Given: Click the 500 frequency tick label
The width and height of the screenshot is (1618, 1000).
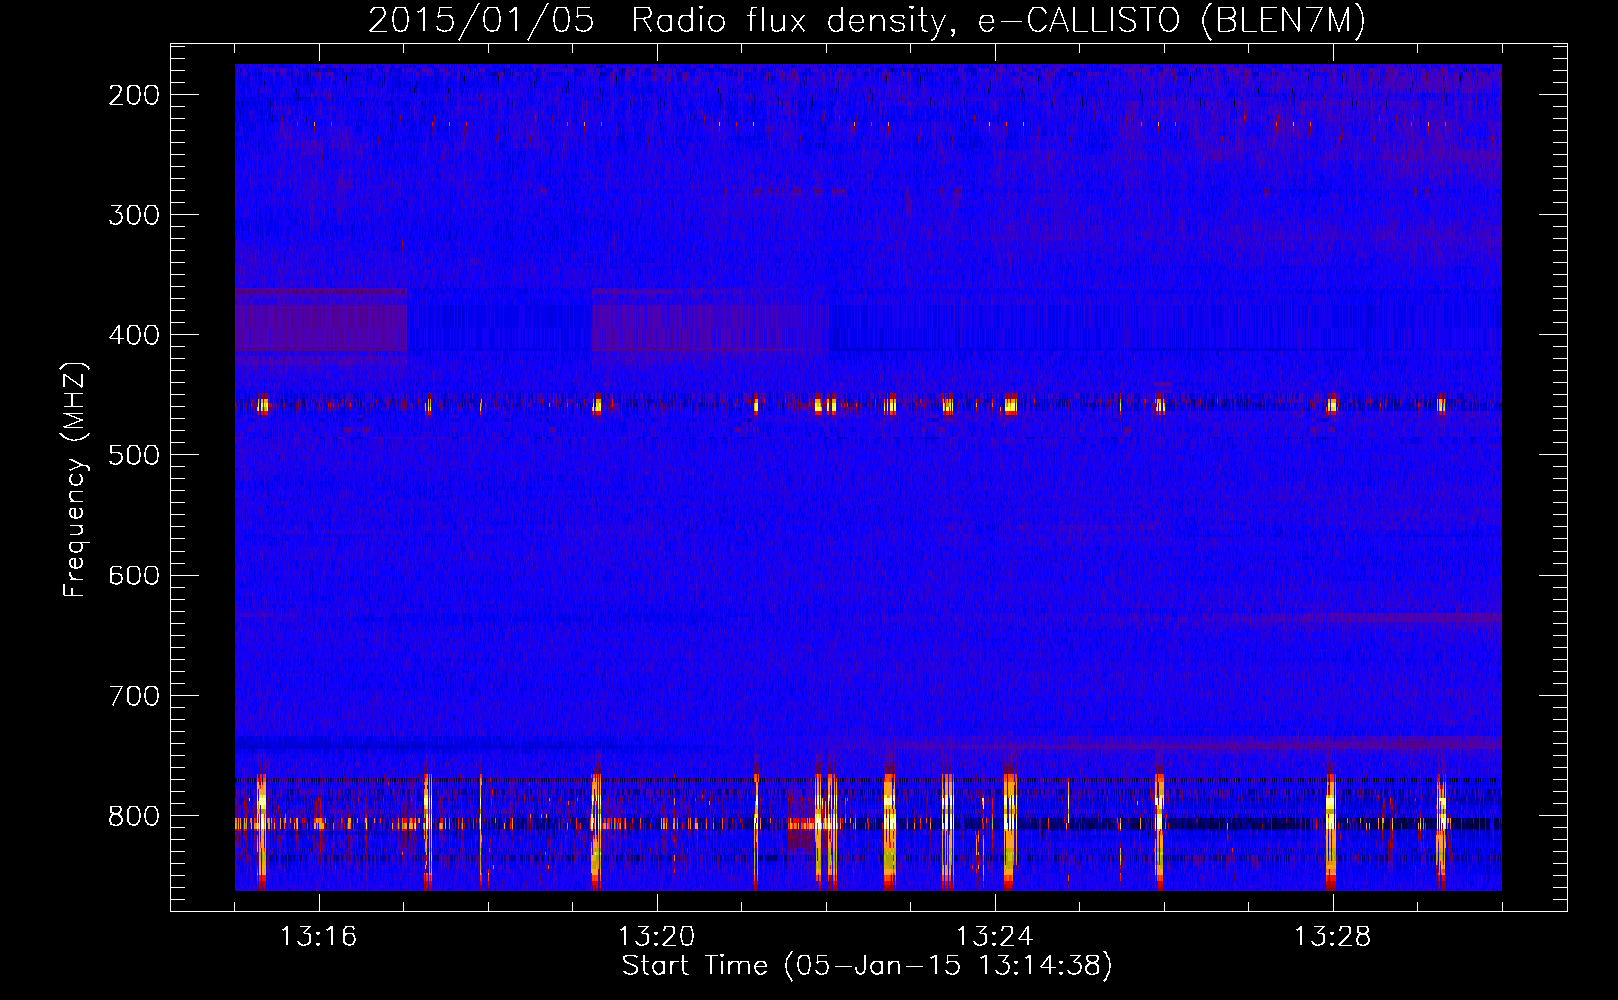Looking at the screenshot, I should click(134, 455).
